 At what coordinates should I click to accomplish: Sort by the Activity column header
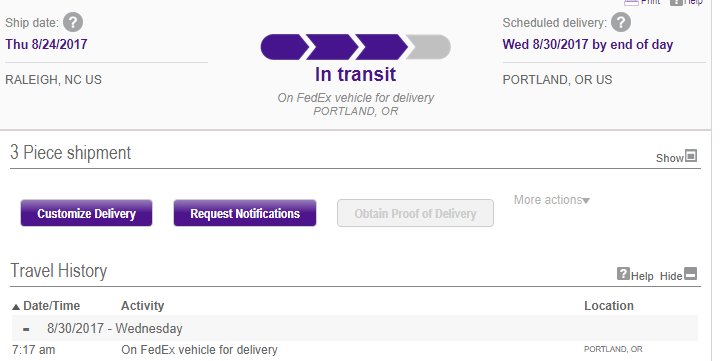142,306
